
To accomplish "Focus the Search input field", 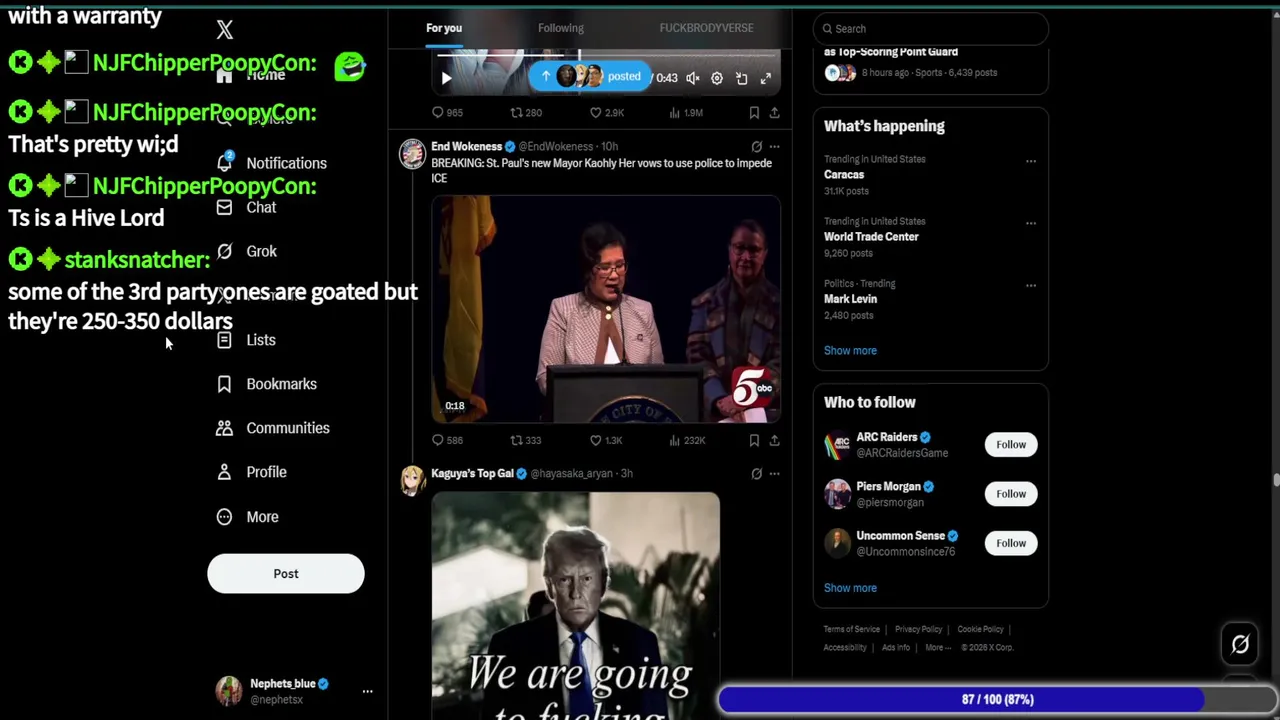I will pyautogui.click(x=931, y=29).
